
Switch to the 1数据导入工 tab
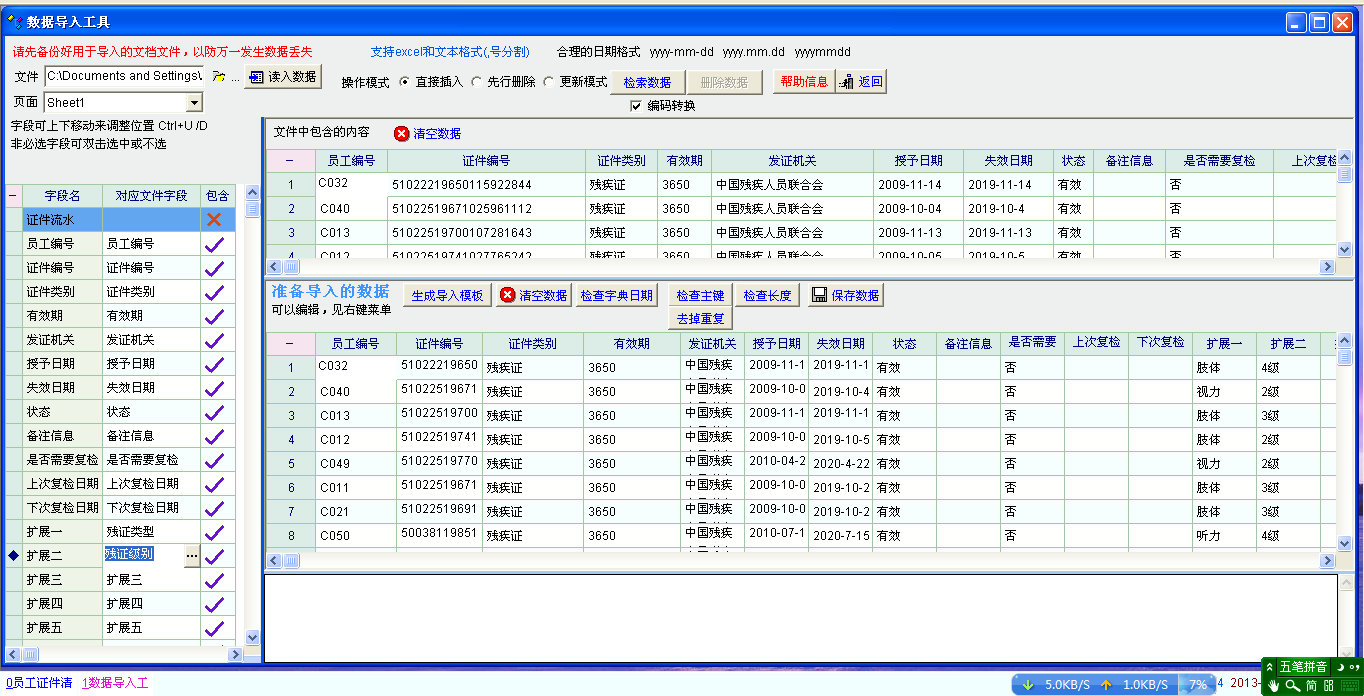115,683
